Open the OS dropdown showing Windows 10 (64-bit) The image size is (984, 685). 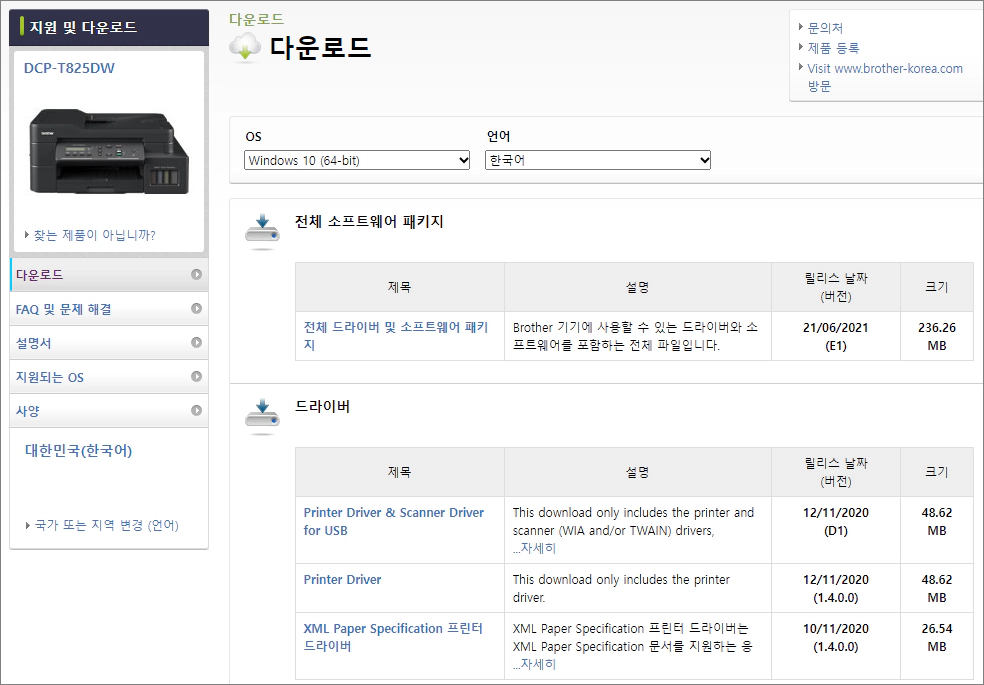[357, 161]
